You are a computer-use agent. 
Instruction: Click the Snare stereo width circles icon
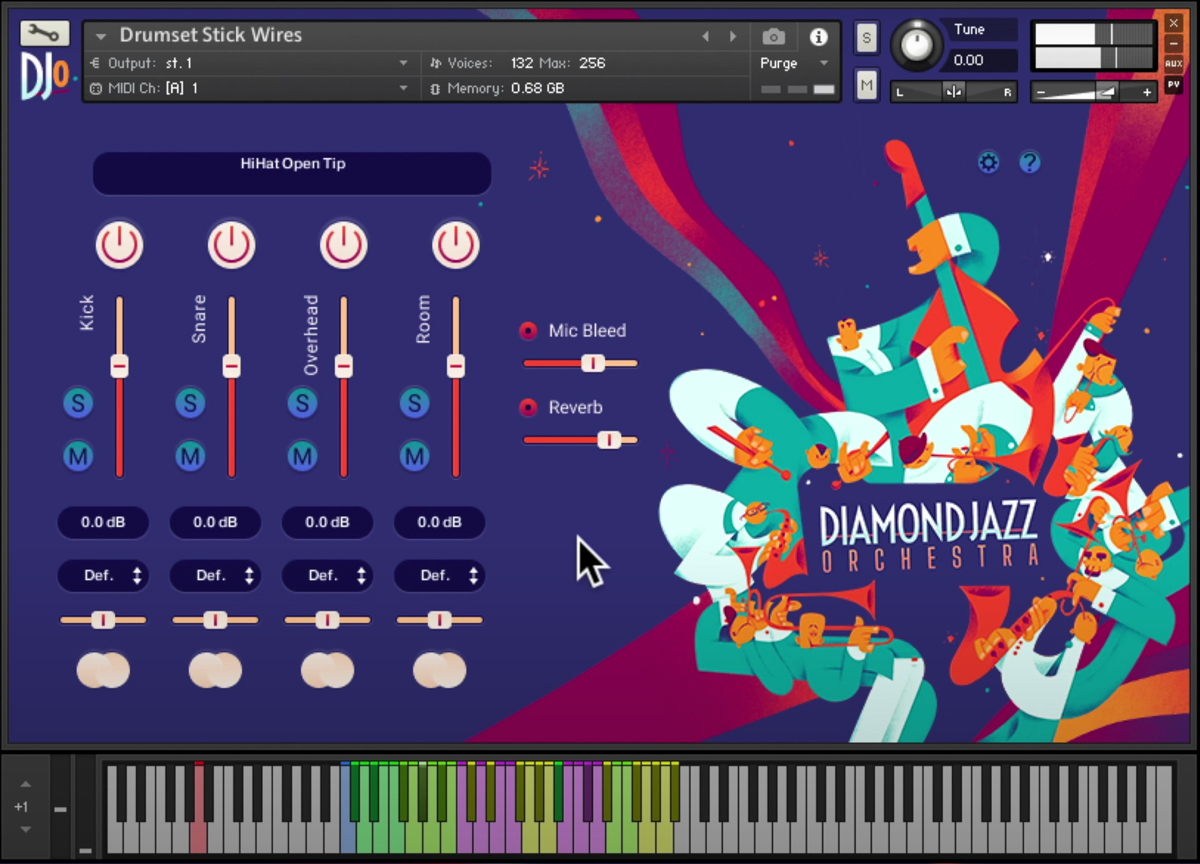pos(216,670)
